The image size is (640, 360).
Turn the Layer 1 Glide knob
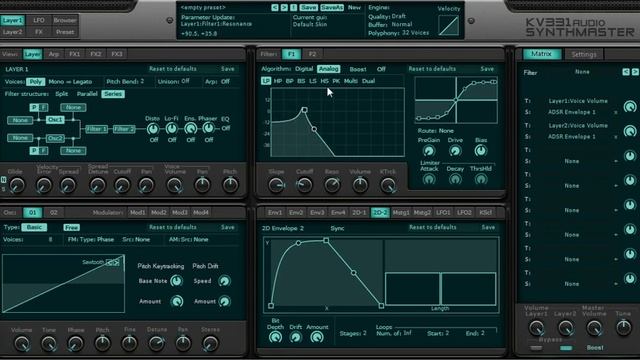pyautogui.click(x=17, y=185)
